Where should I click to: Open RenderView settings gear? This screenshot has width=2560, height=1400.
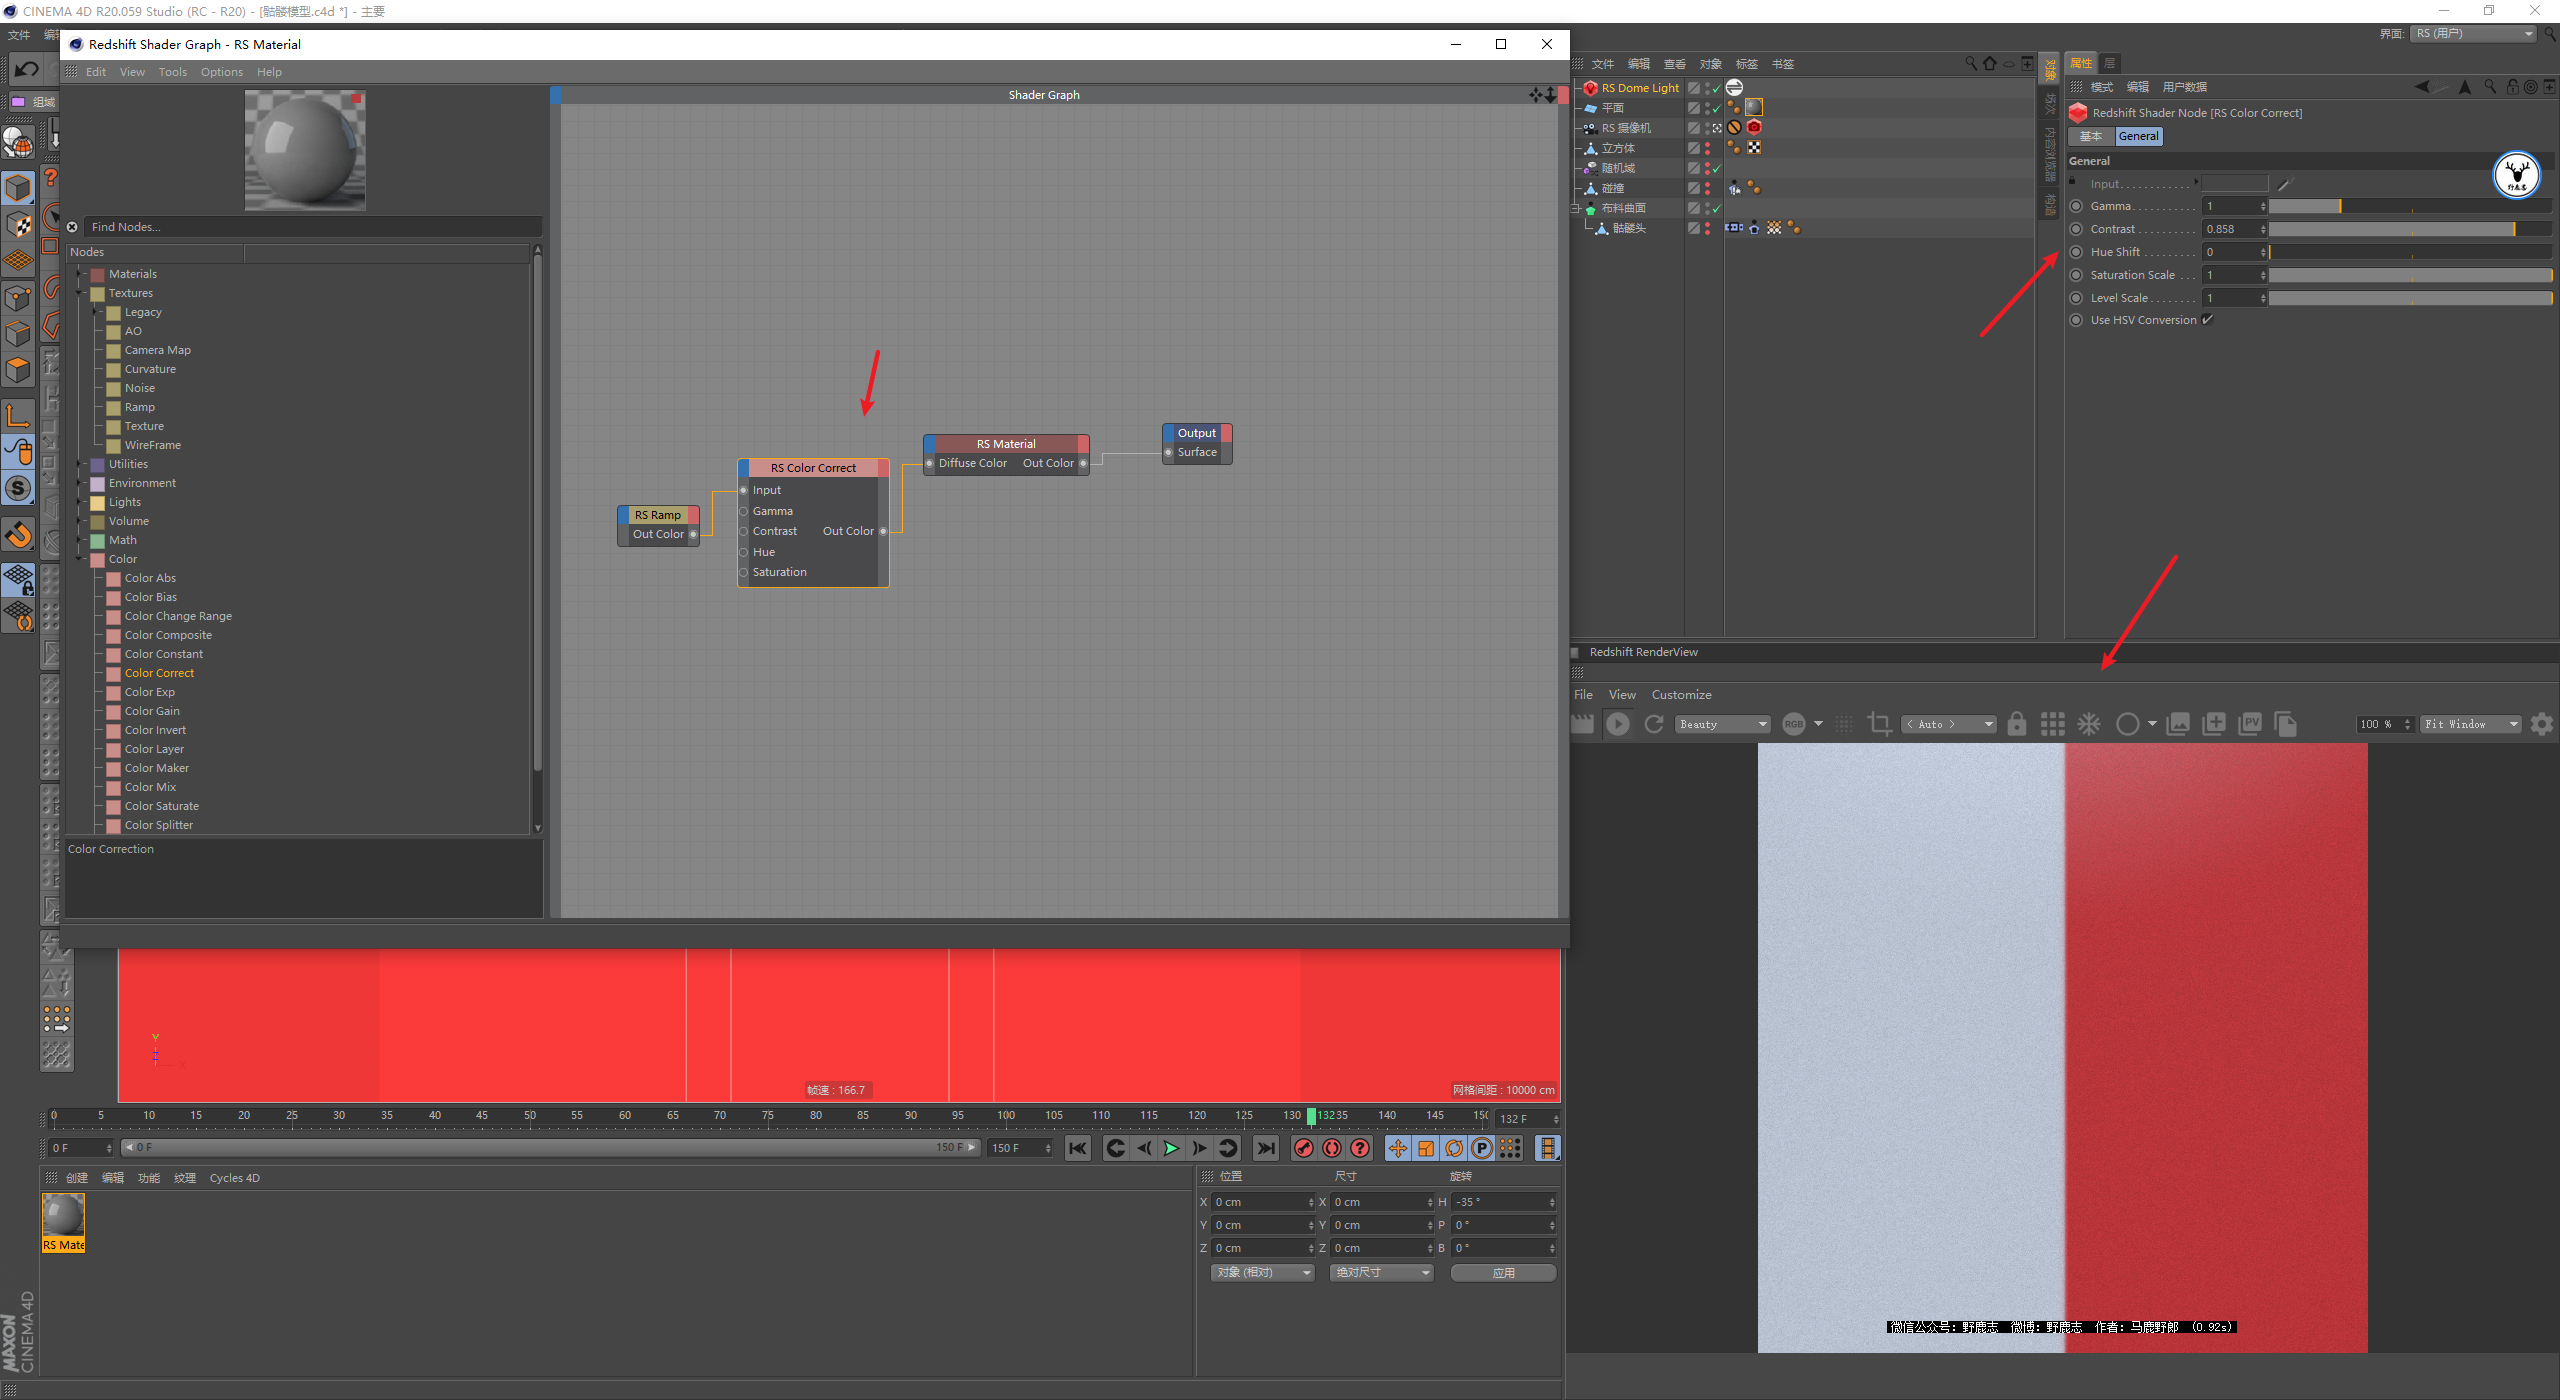2541,724
